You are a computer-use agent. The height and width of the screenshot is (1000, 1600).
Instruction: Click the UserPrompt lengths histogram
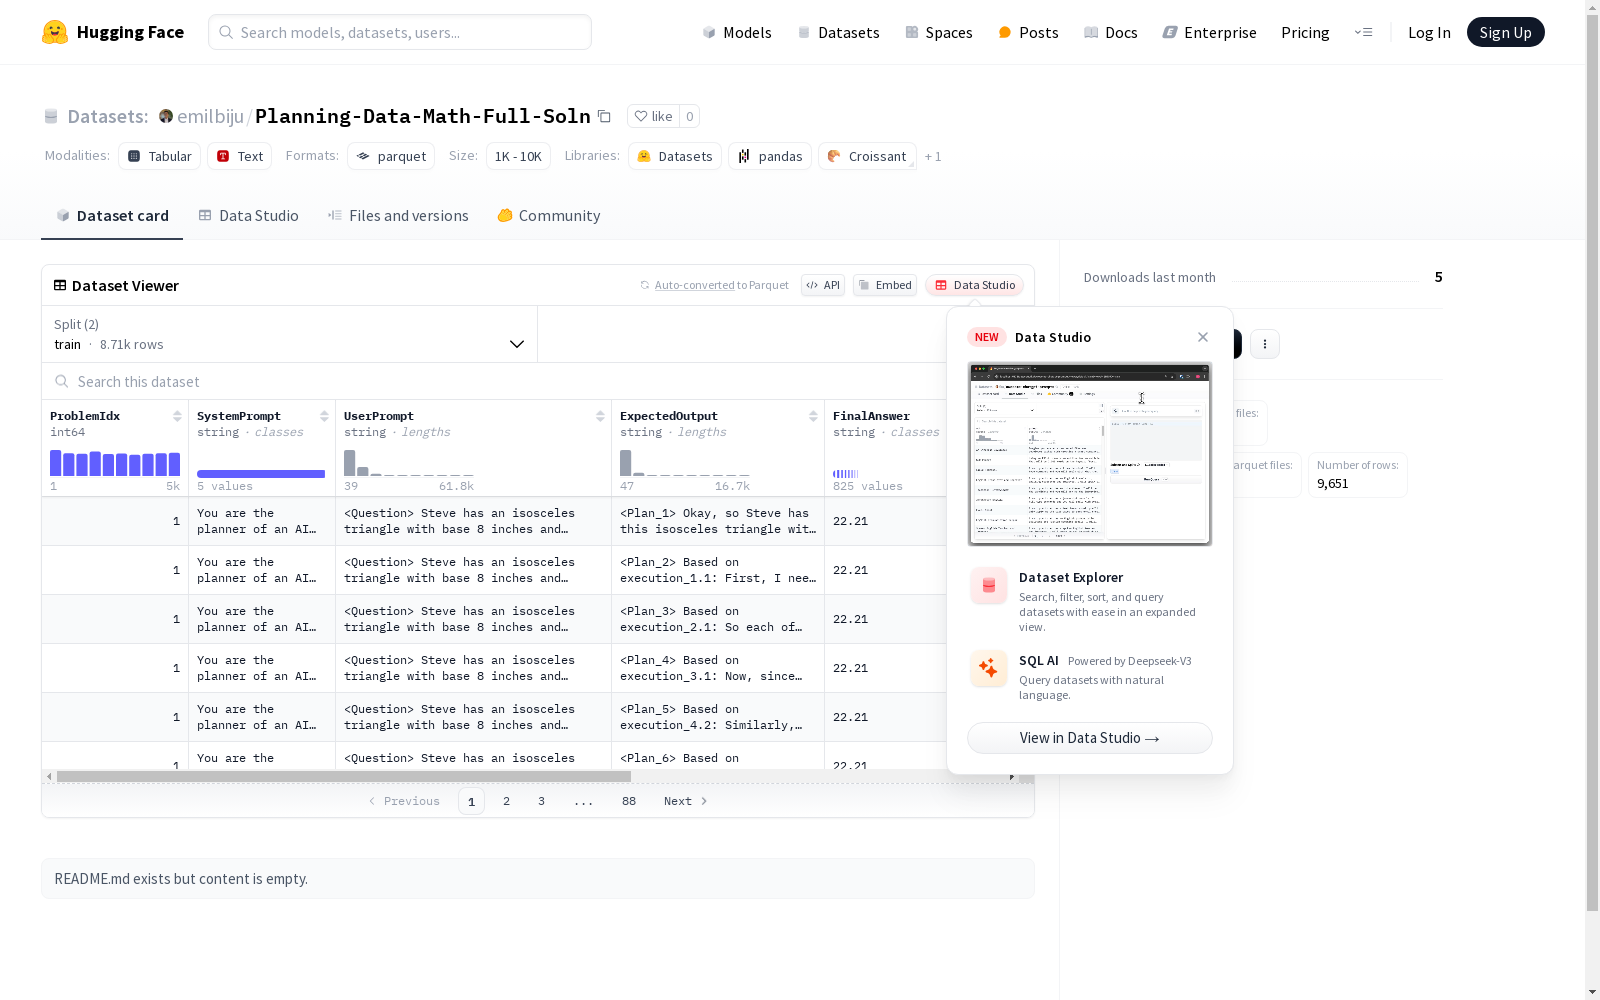pos(409,463)
